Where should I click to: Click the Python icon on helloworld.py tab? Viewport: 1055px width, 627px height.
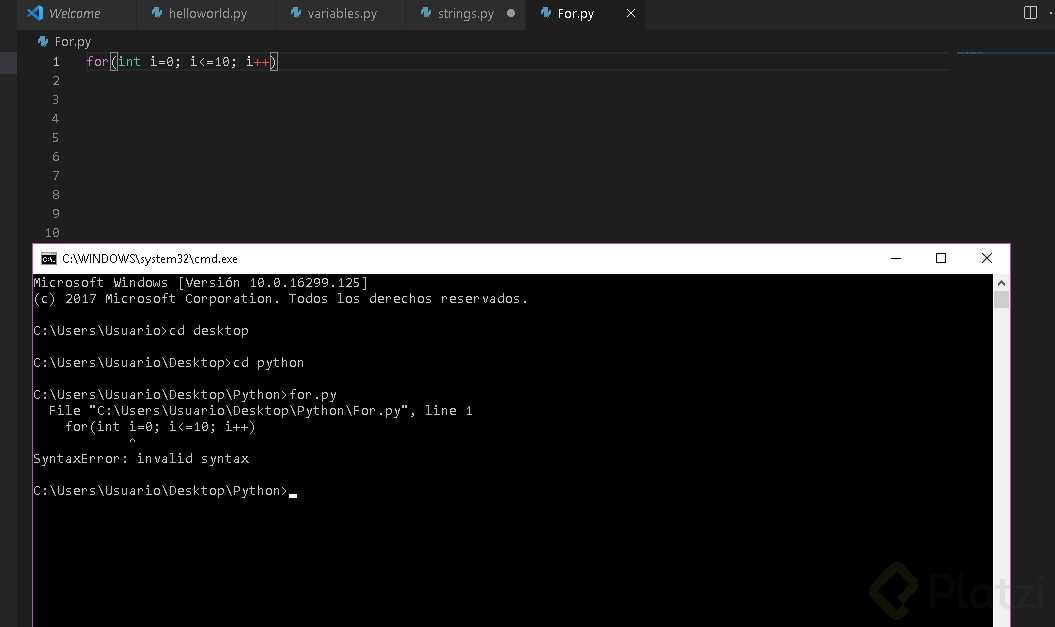(x=157, y=13)
